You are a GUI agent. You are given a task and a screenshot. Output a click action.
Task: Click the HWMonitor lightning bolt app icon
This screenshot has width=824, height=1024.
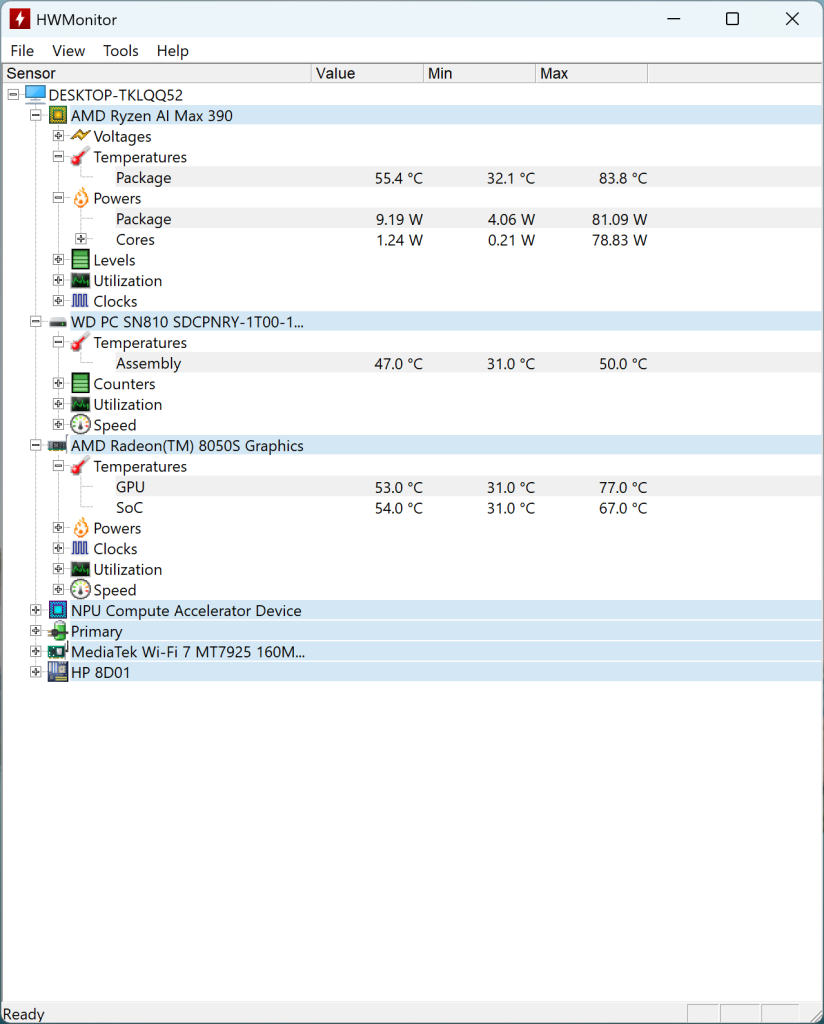20,19
